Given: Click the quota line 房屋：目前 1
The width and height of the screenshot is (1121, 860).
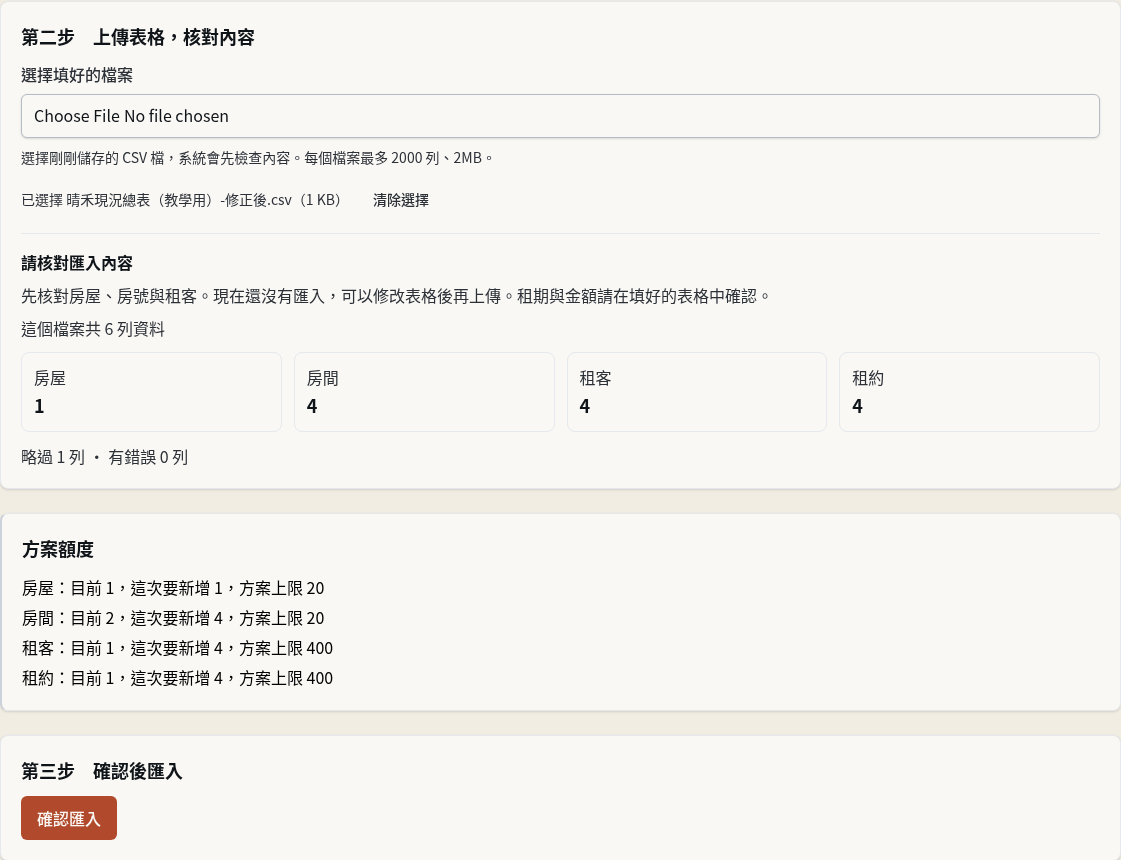Looking at the screenshot, I should (x=173, y=588).
